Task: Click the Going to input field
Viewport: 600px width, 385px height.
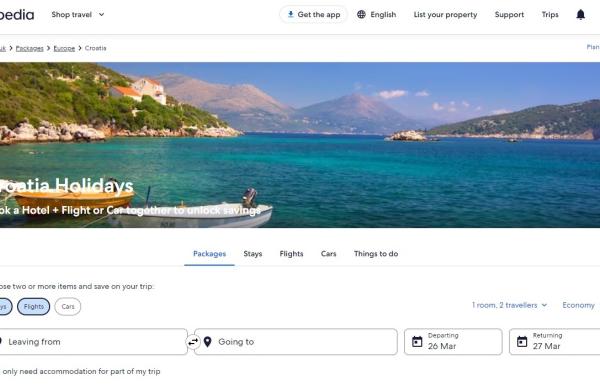Action: [296, 342]
